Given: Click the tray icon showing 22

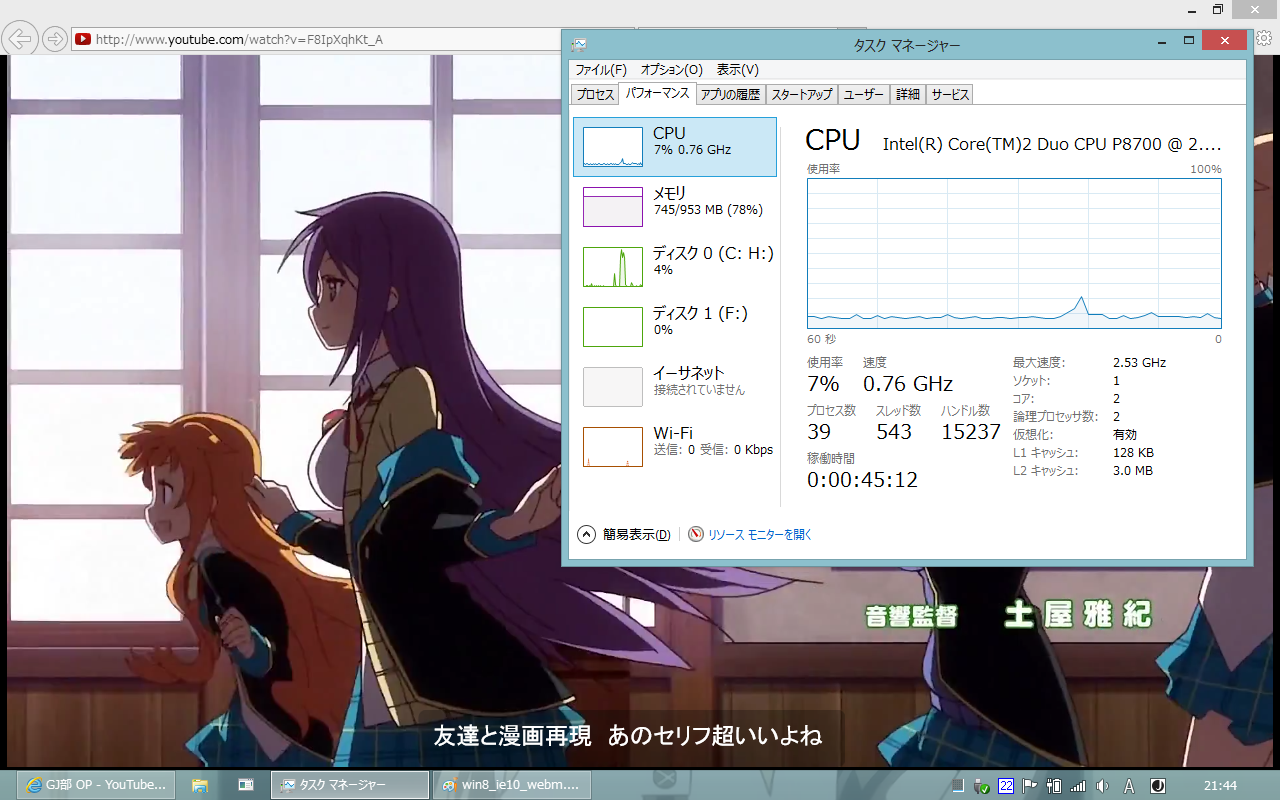Looking at the screenshot, I should (1006, 786).
